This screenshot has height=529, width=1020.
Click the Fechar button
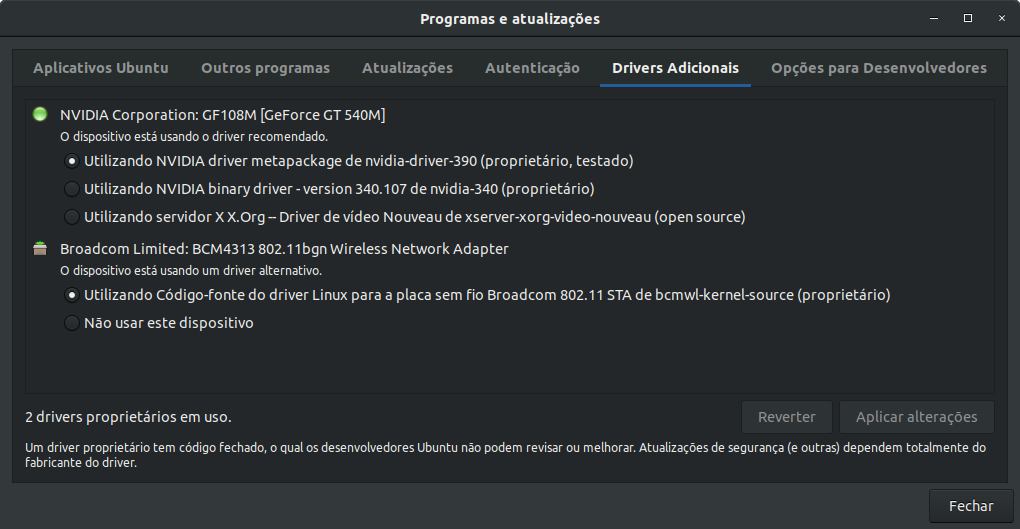point(971,506)
